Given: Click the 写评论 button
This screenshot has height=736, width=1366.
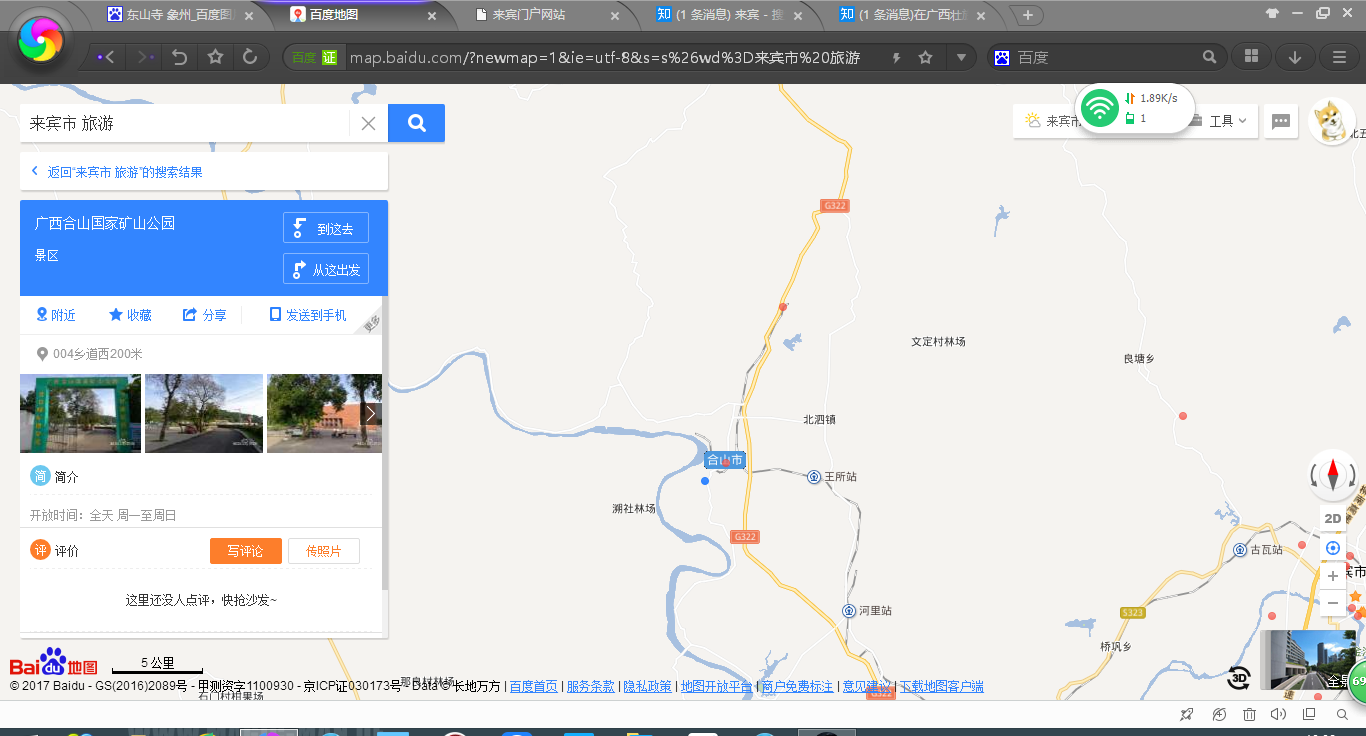Looking at the screenshot, I should pos(246,551).
